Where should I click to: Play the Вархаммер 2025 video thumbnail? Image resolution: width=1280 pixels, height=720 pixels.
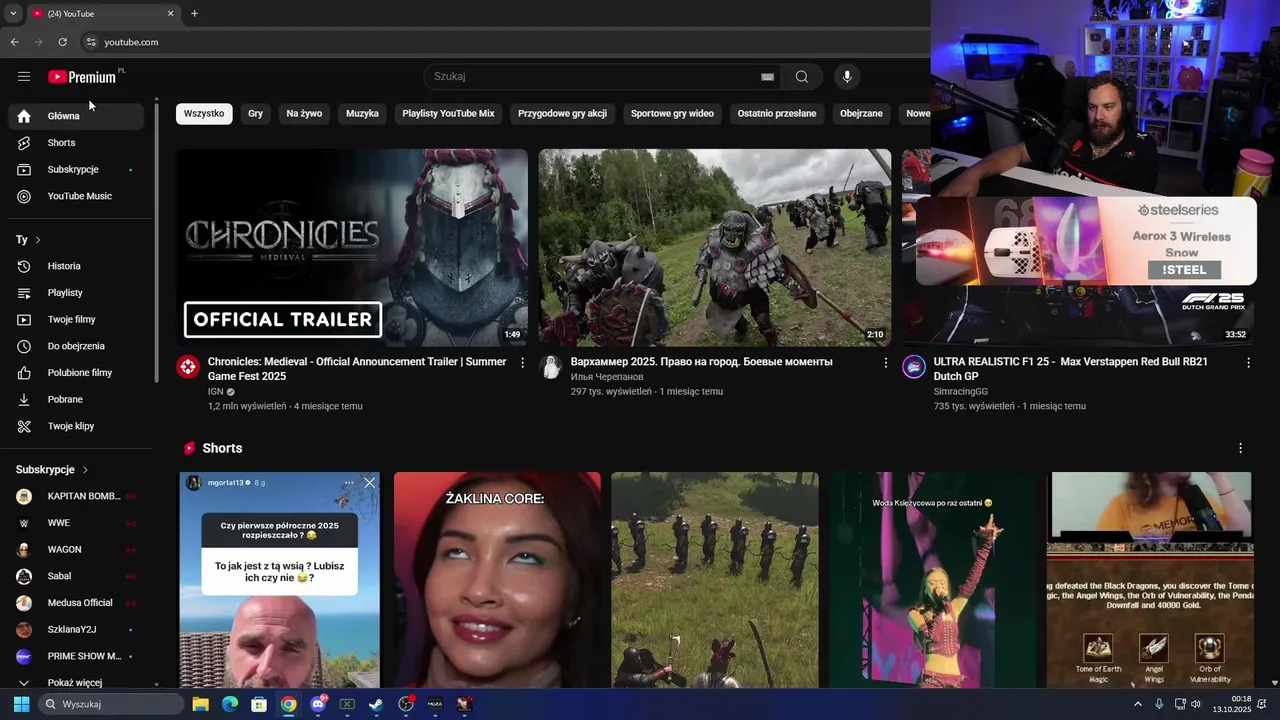(715, 247)
